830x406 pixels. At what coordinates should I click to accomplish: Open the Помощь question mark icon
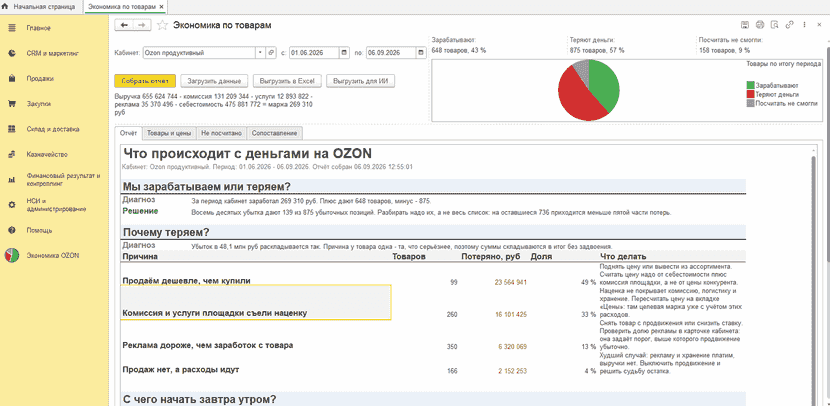12,231
